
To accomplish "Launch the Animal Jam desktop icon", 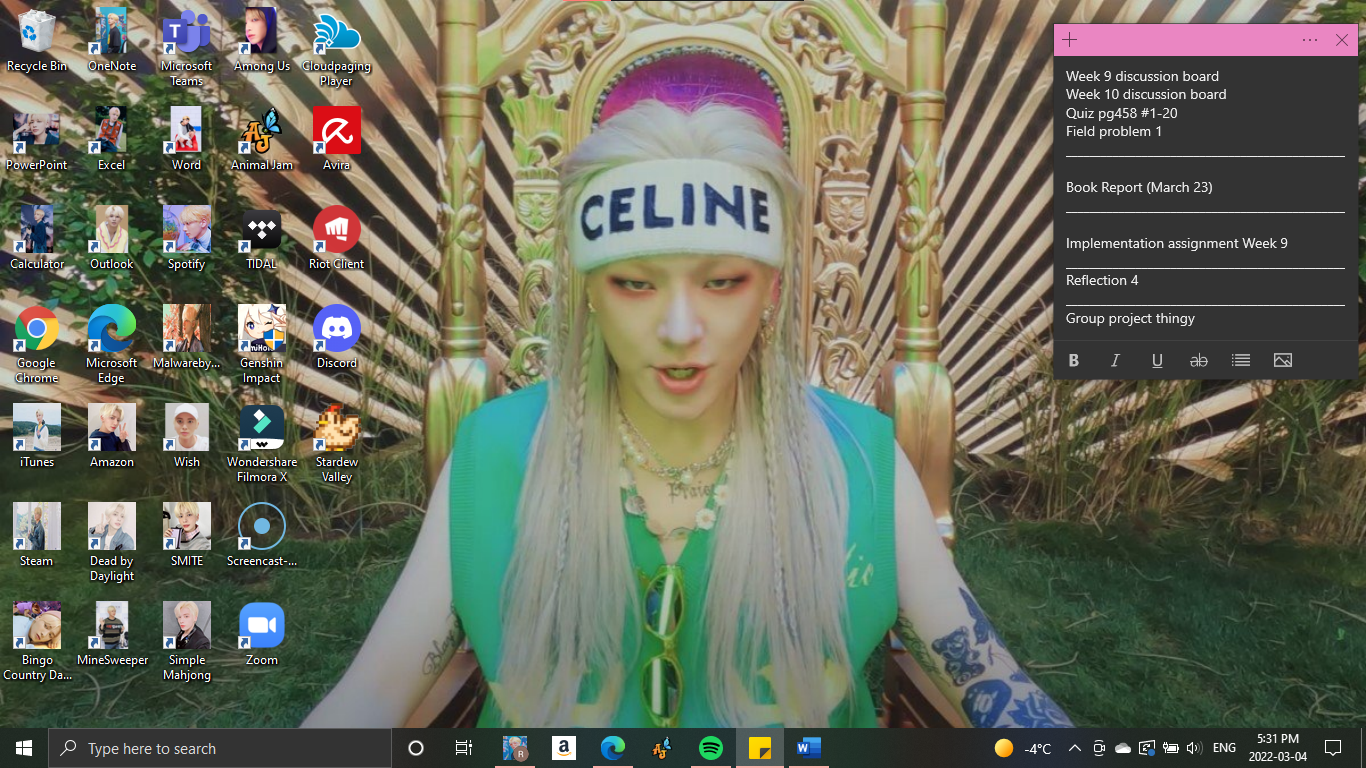I will tap(262, 139).
